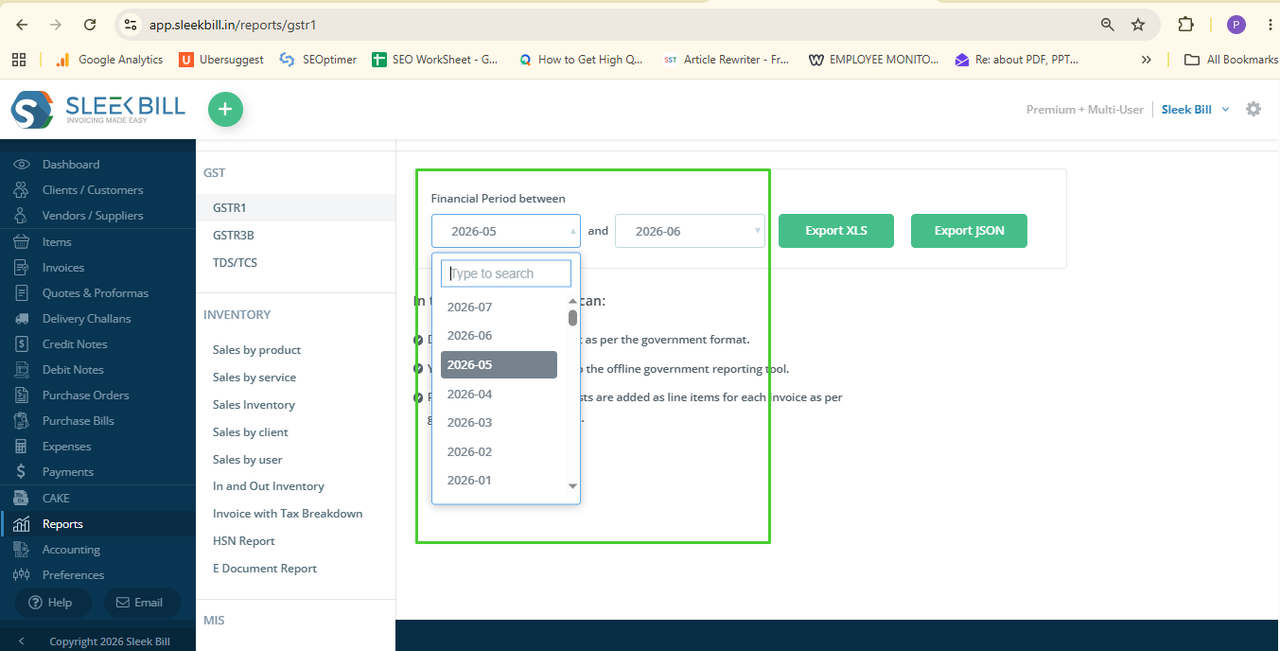Open the Sales by client report
This screenshot has width=1280, height=651.
tap(250, 432)
